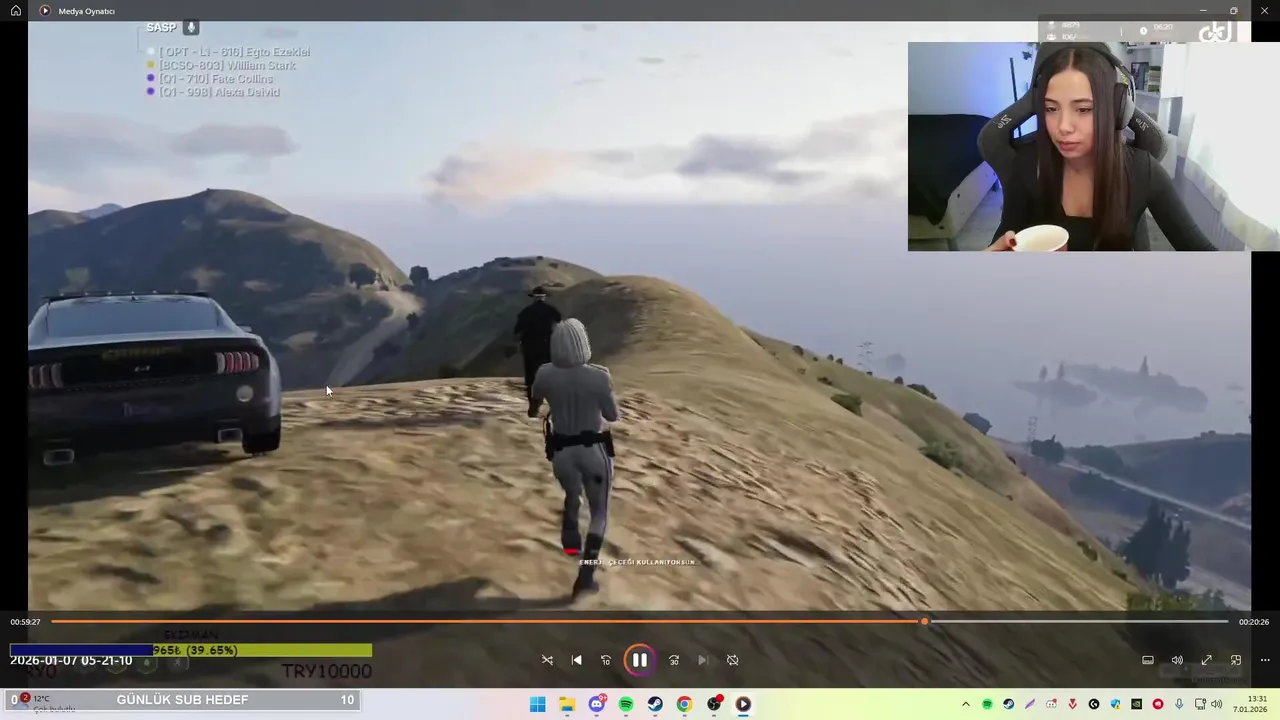The width and height of the screenshot is (1280, 720).
Task: Toggle shuffle mode in the player
Action: pos(547,660)
